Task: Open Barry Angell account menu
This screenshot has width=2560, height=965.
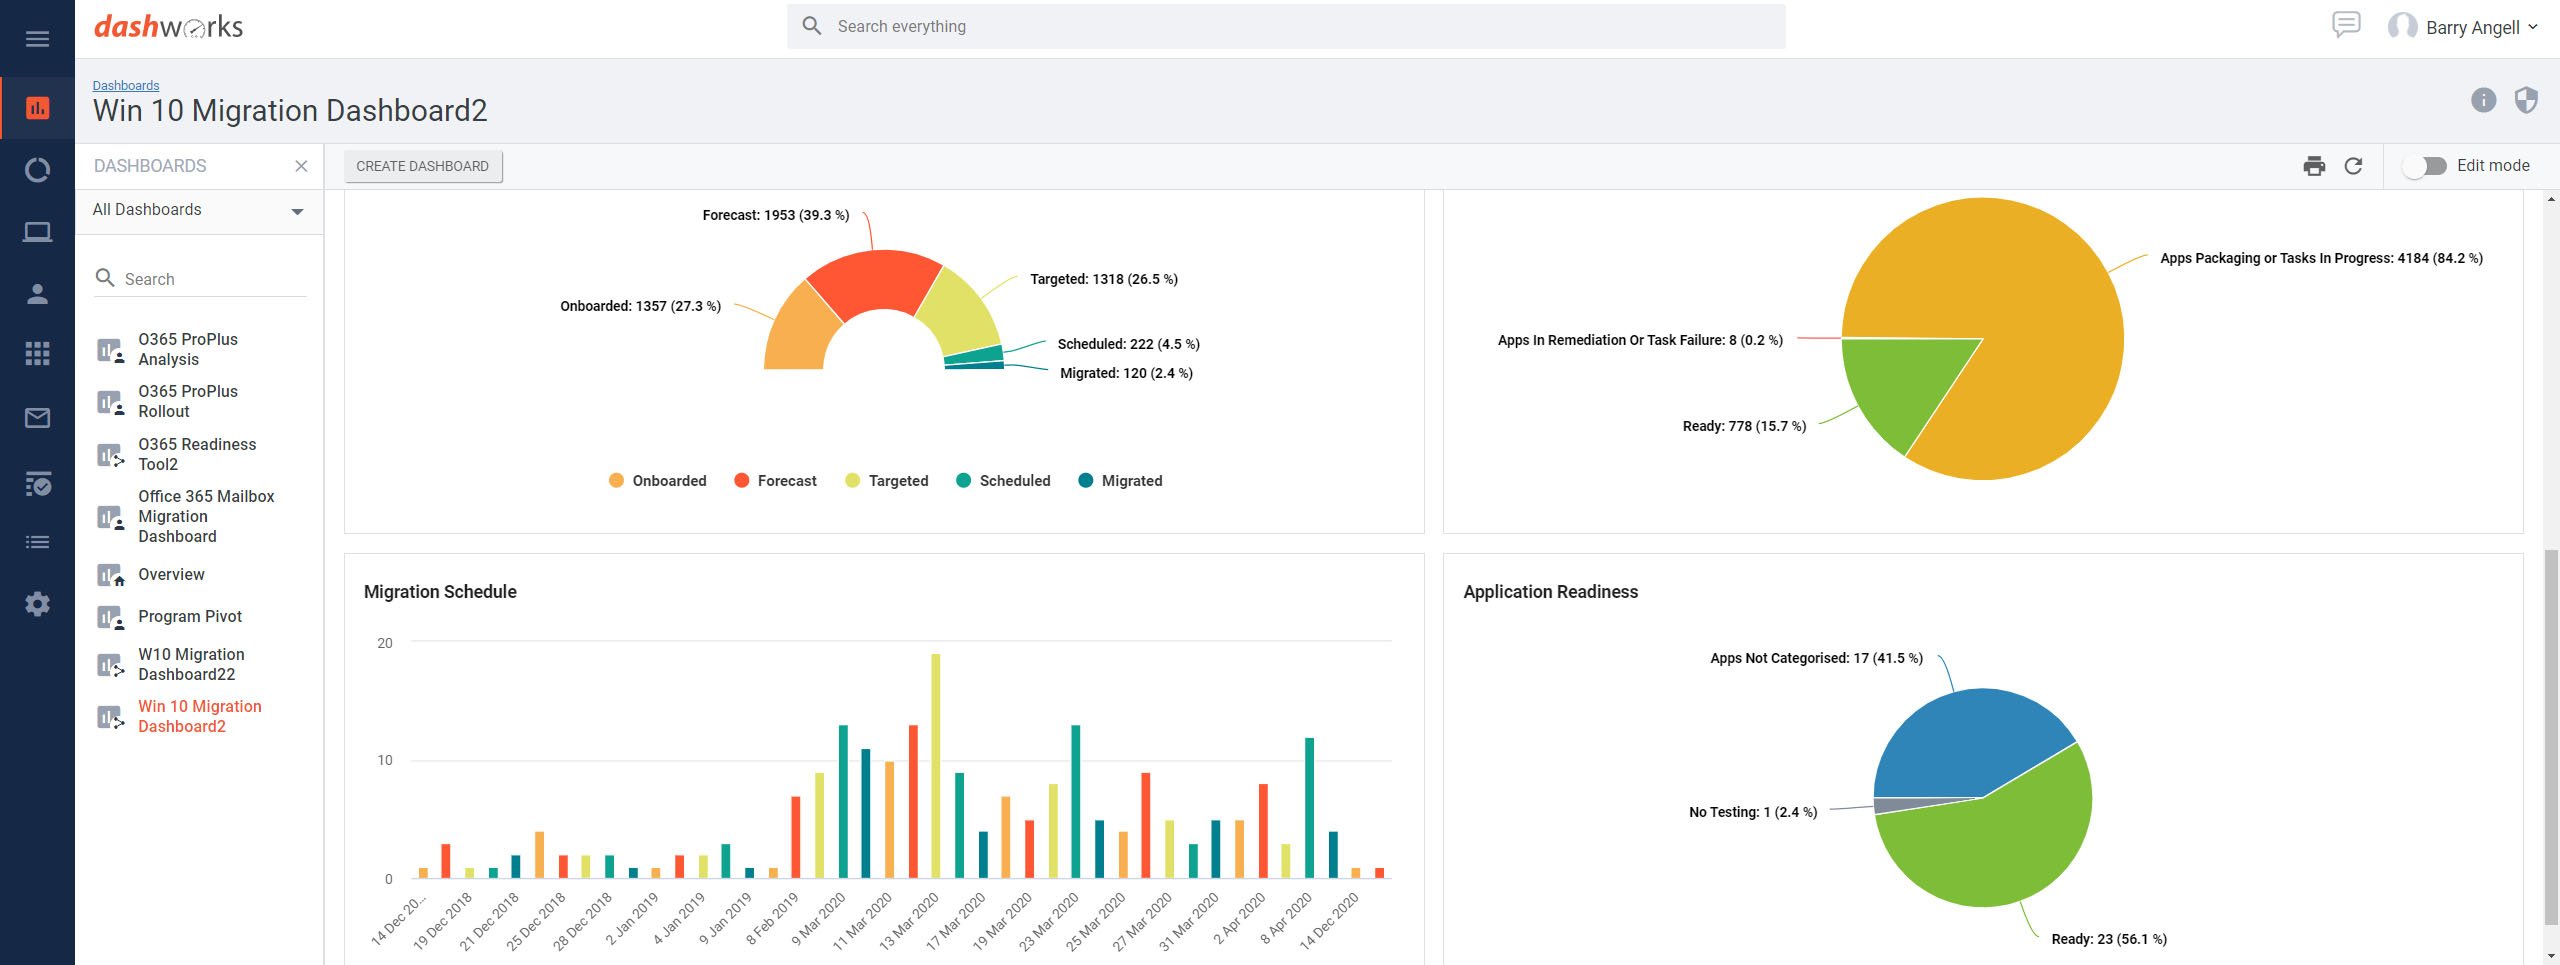Action: [x=2481, y=28]
